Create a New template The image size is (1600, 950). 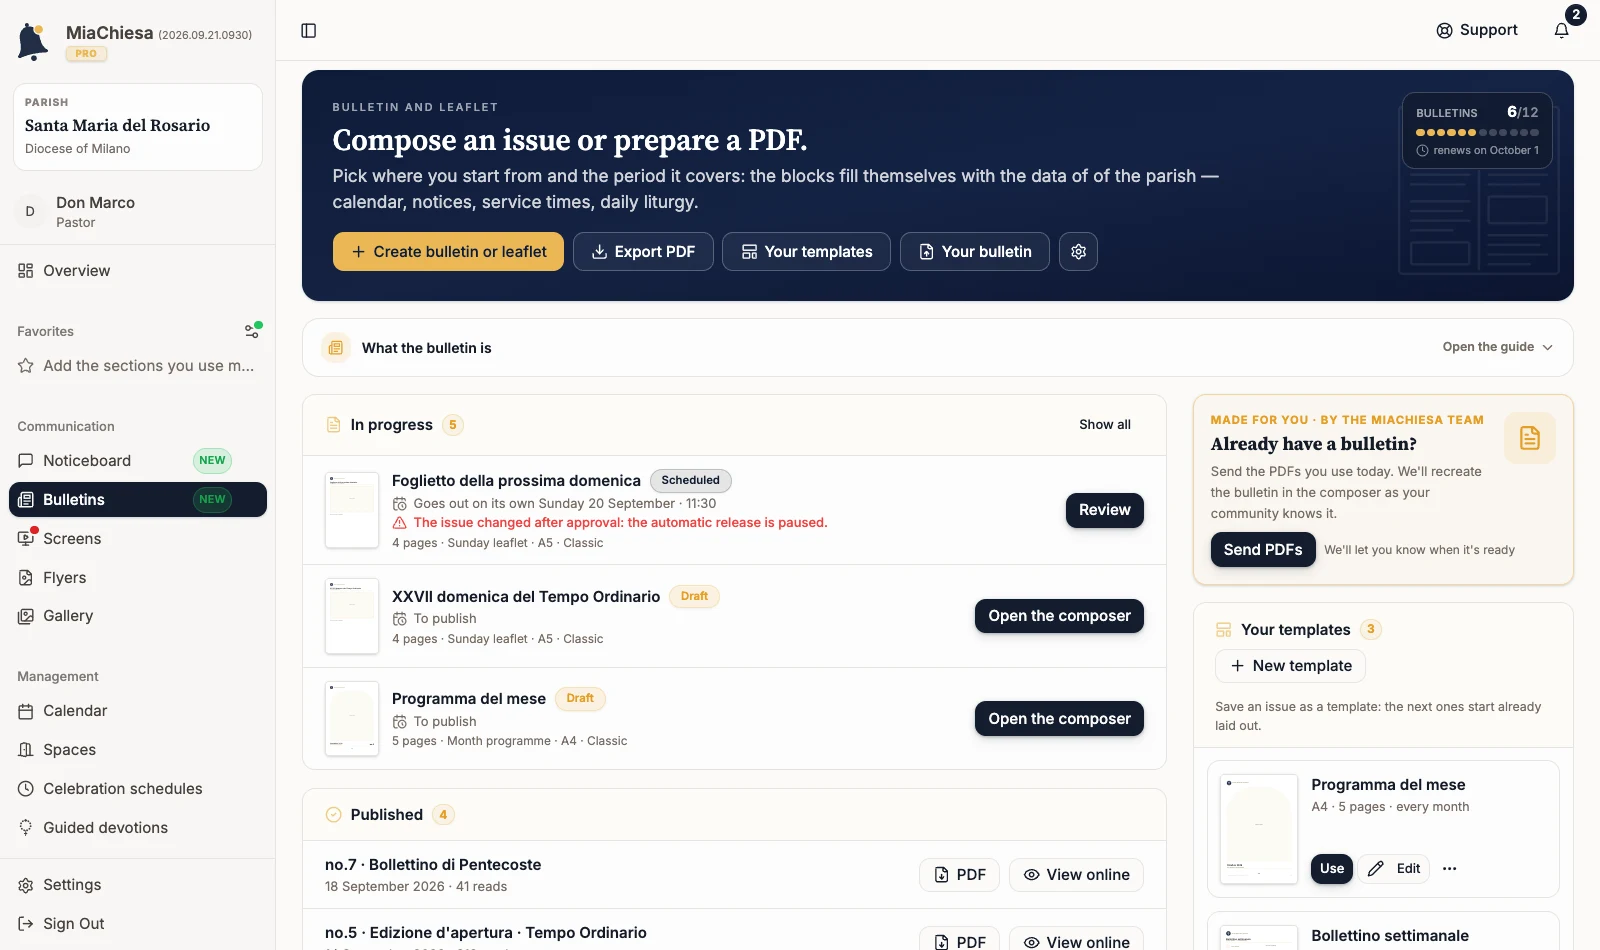tap(1290, 666)
